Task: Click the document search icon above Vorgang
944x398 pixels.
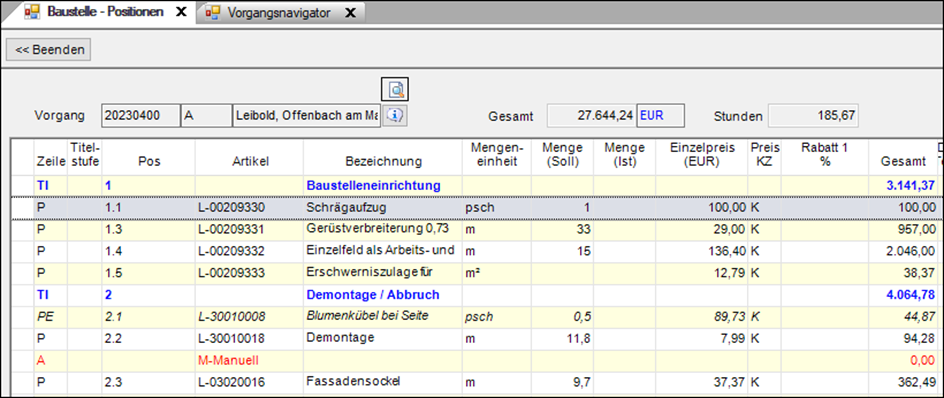Action: point(396,89)
